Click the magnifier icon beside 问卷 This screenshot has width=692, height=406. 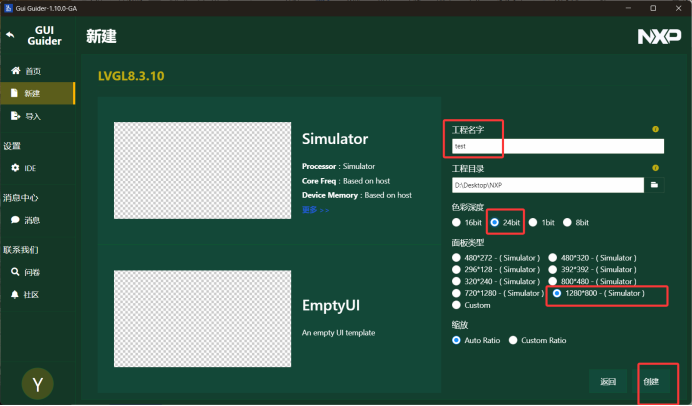coord(15,271)
